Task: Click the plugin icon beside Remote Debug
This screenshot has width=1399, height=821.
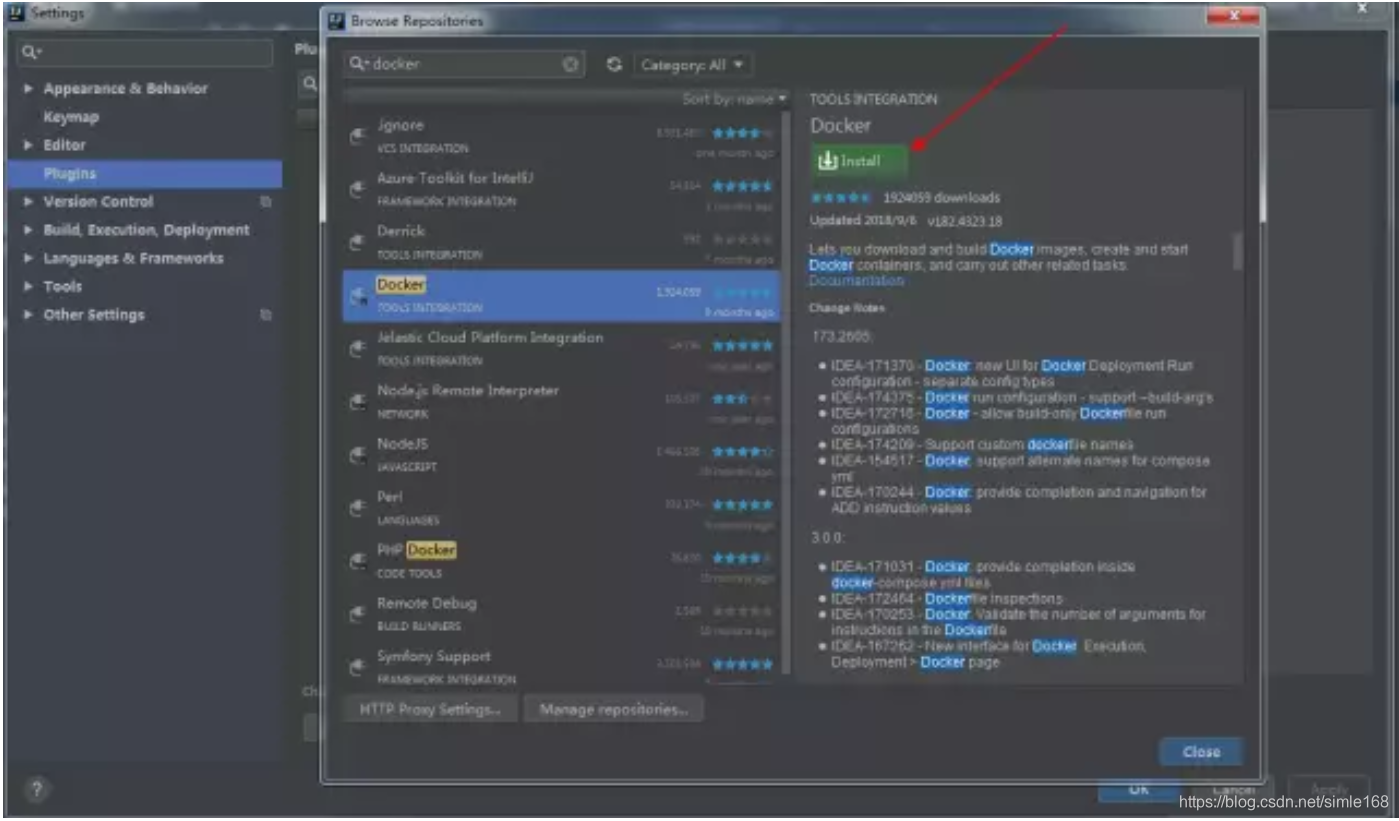Action: 357,614
